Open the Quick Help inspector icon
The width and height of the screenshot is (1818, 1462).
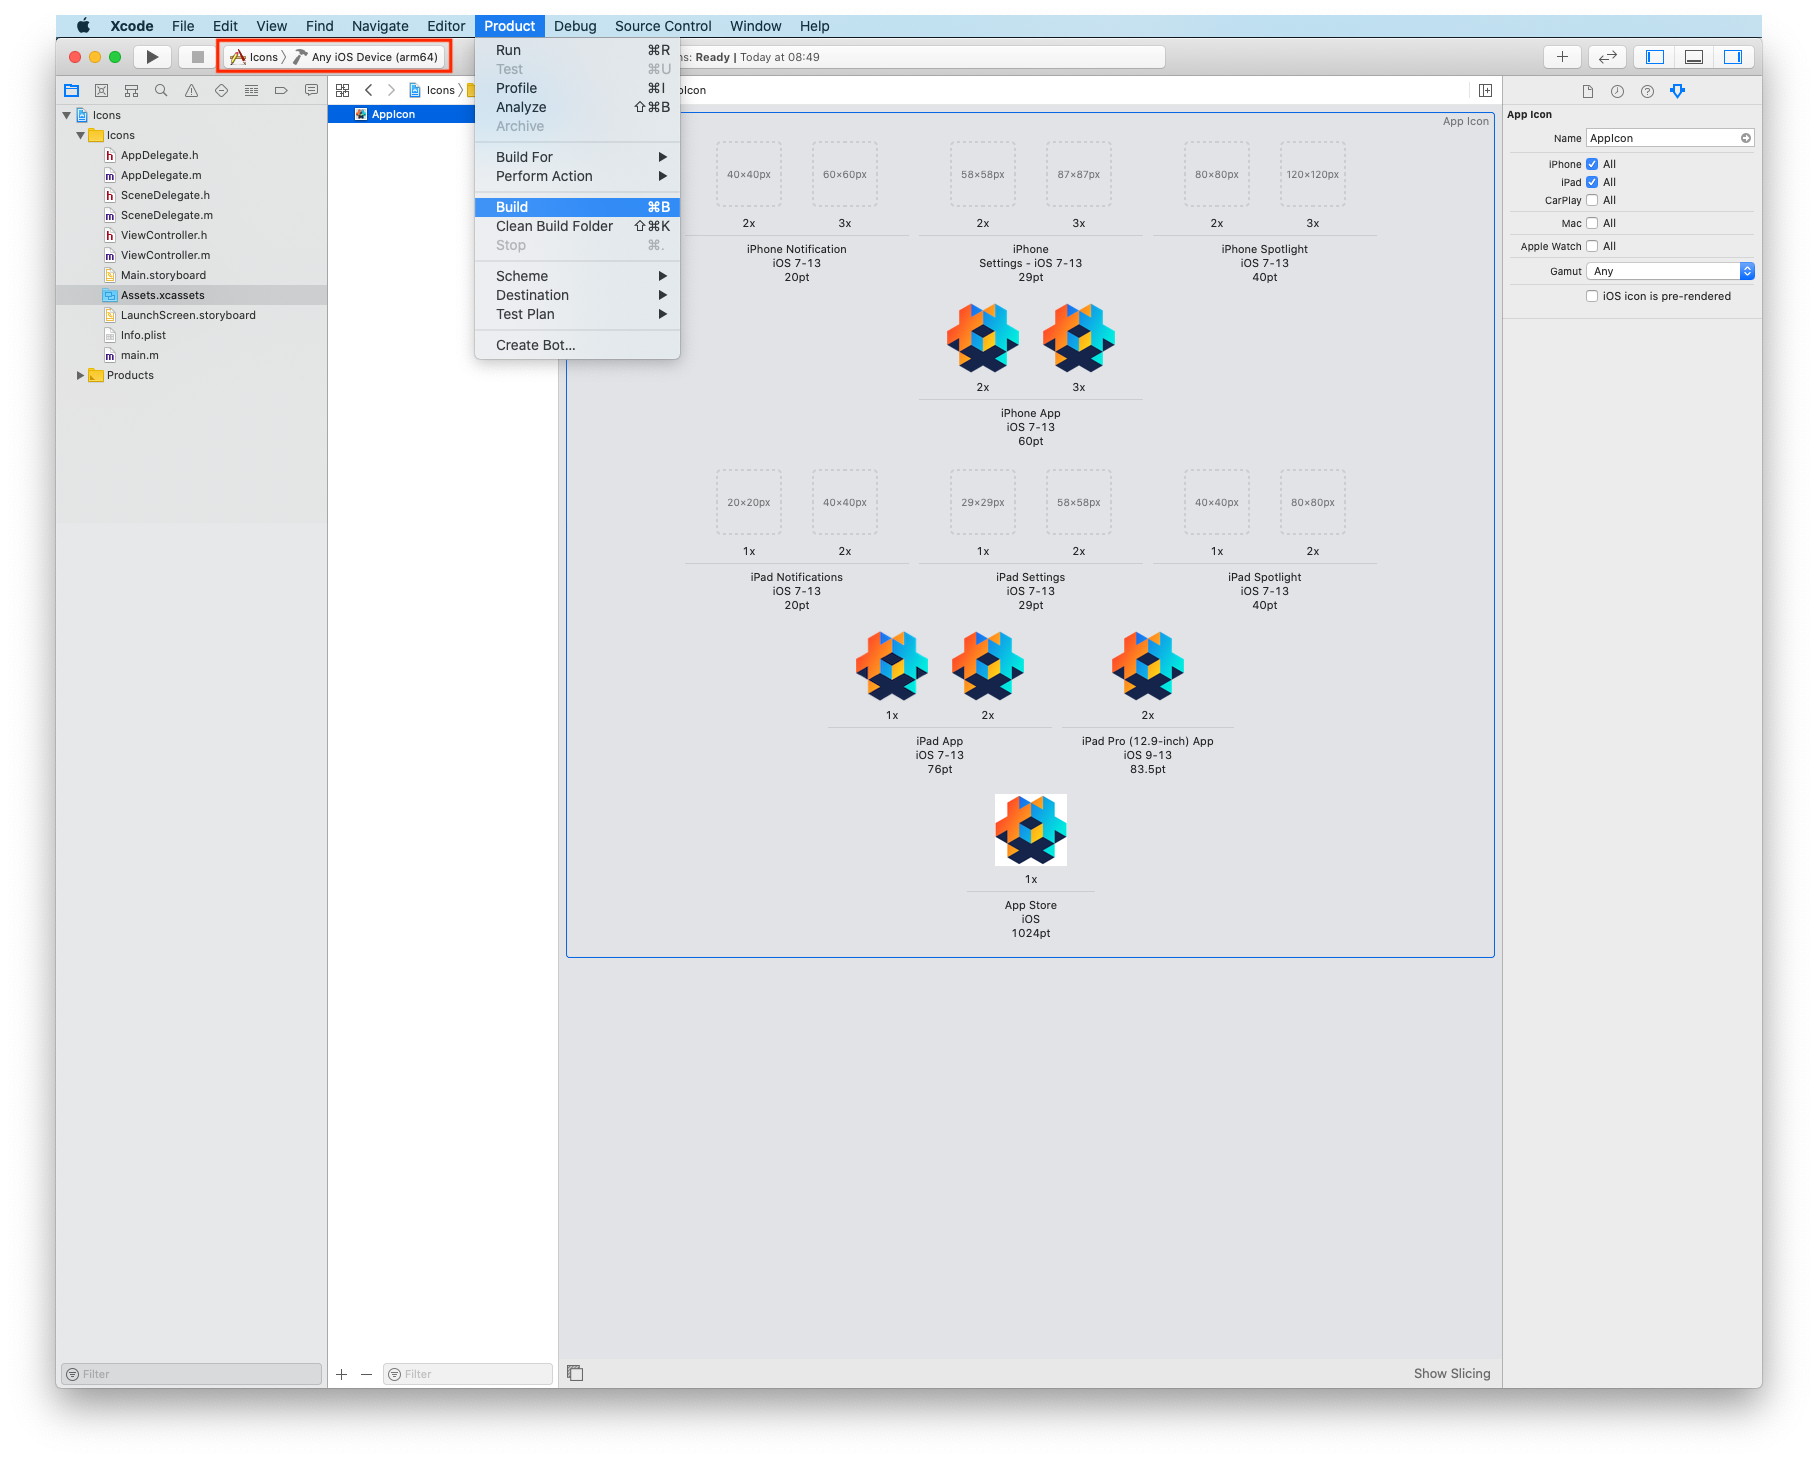[1647, 91]
